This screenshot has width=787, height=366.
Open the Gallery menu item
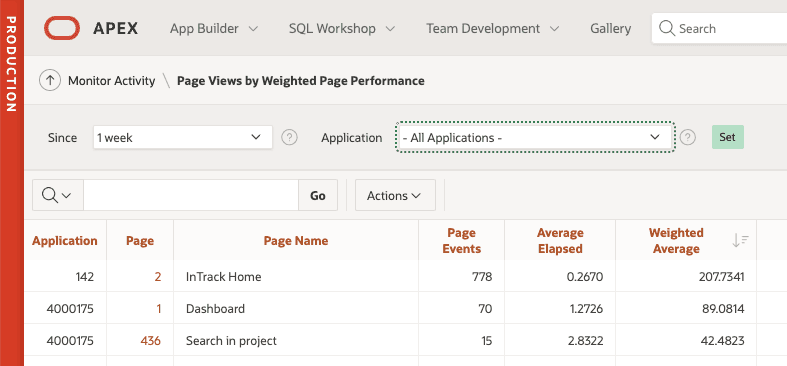610,29
